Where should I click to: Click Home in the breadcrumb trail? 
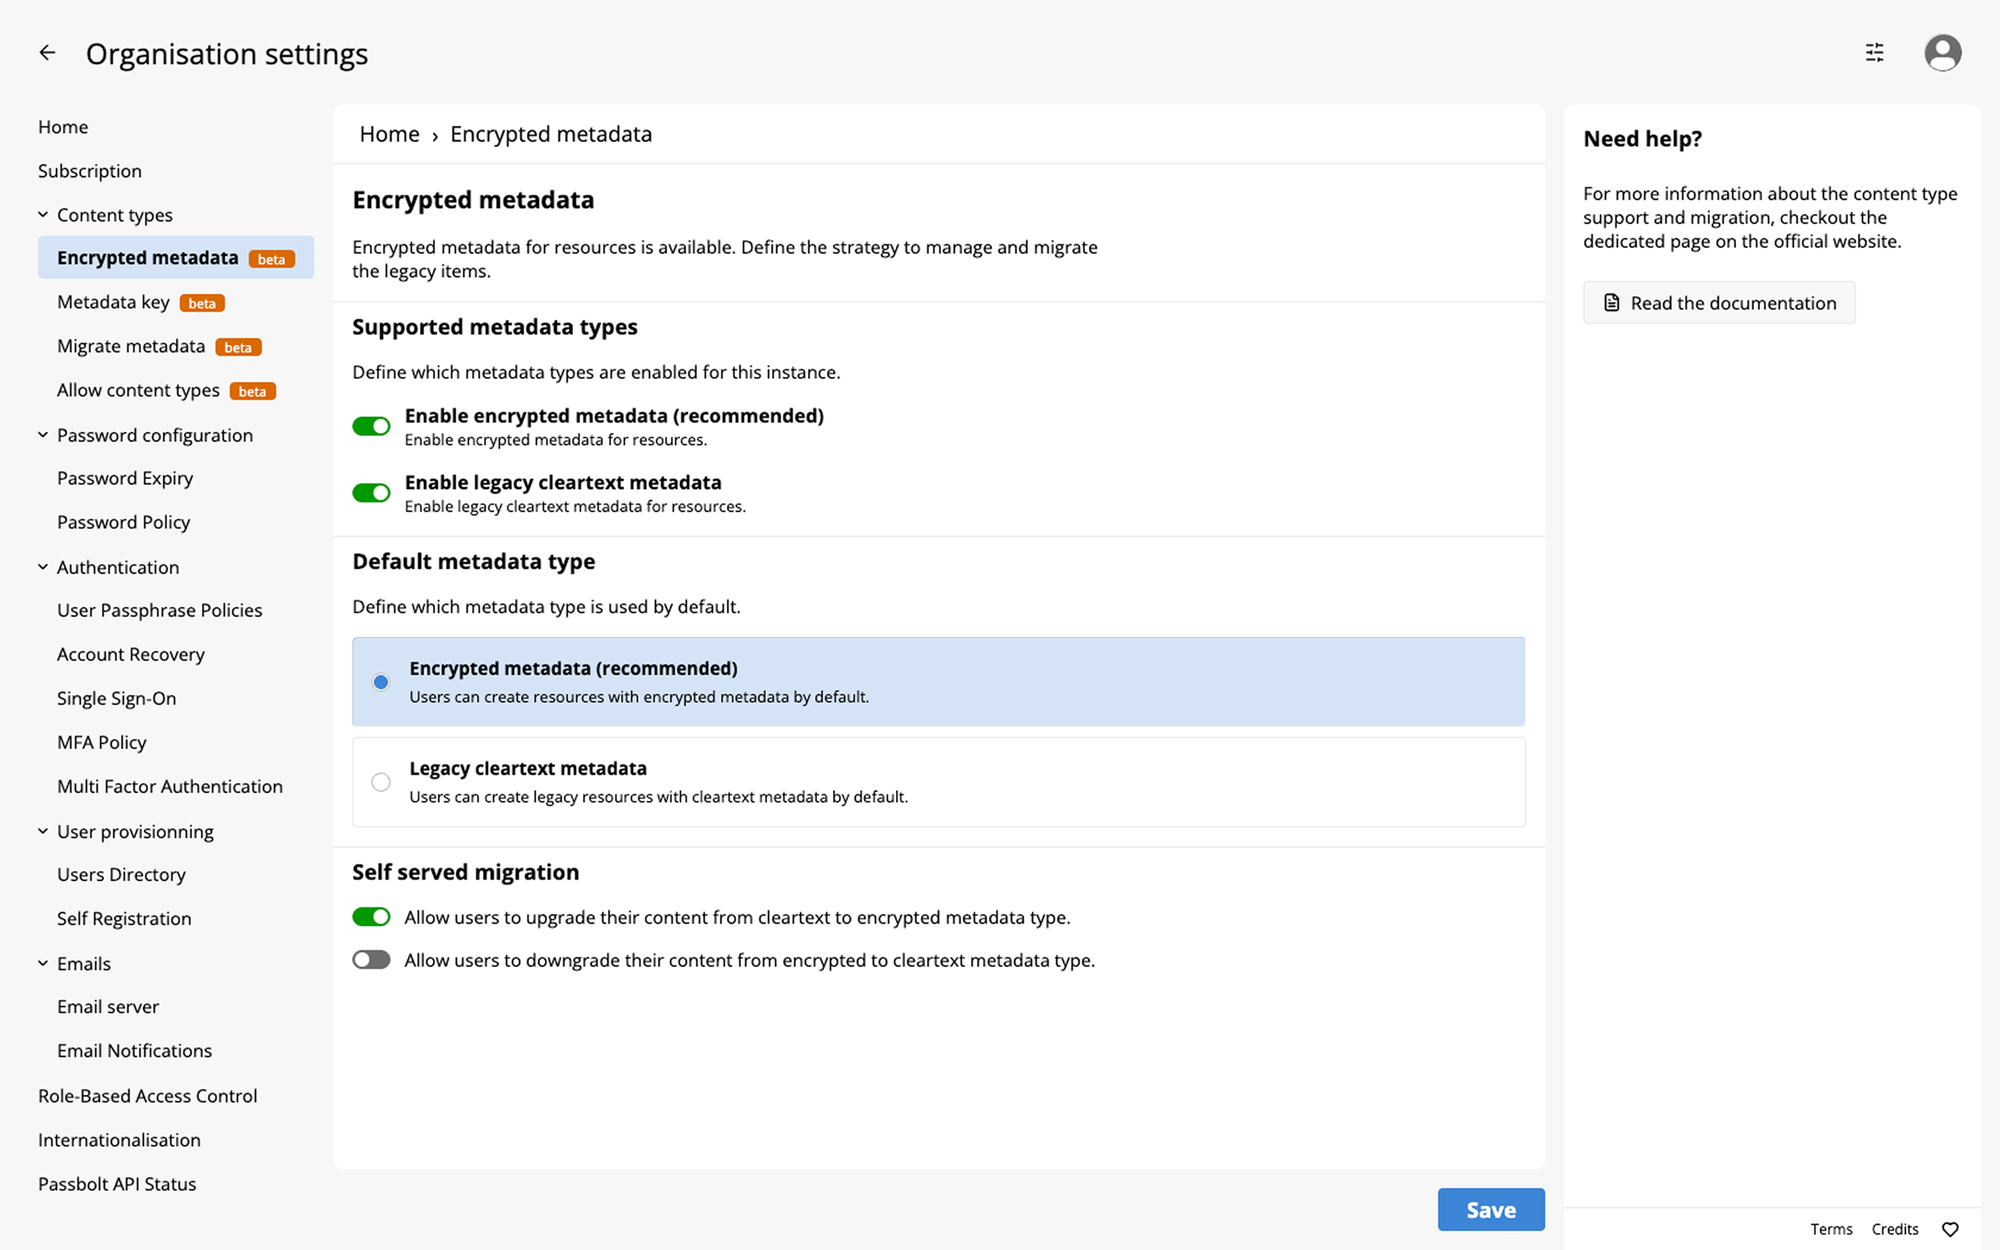point(389,133)
